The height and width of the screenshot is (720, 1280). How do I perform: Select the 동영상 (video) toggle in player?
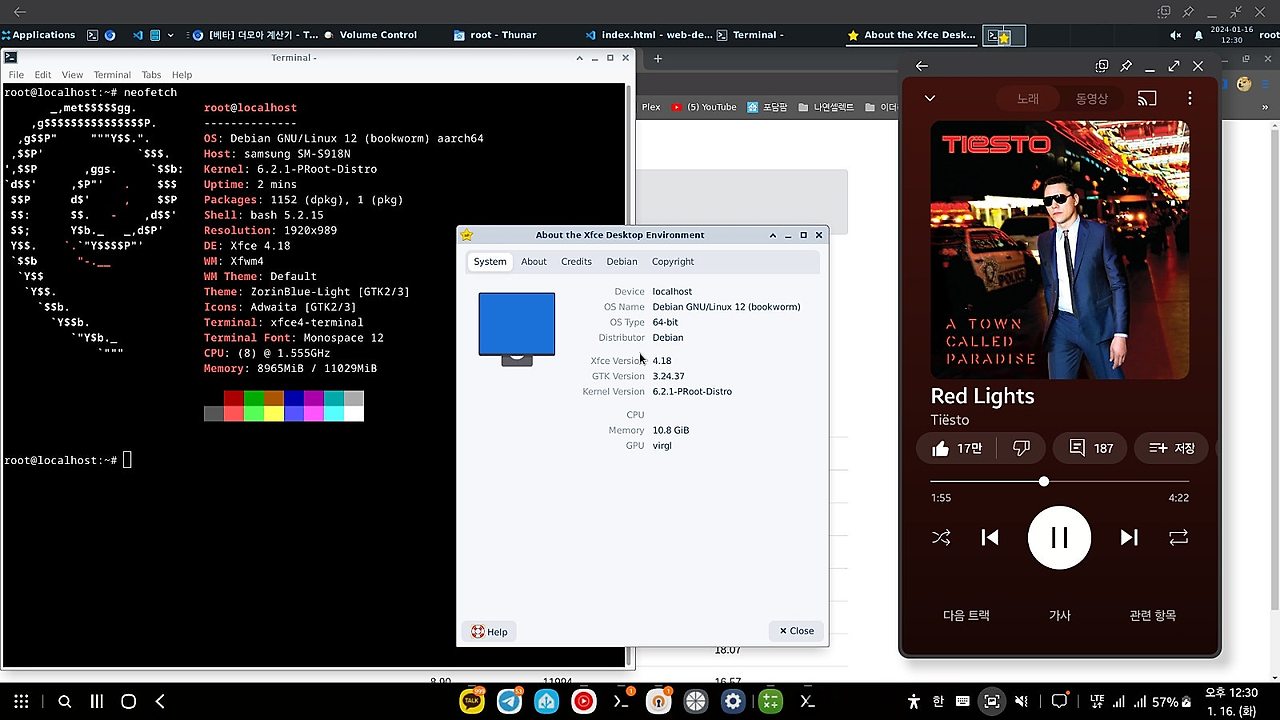tap(1092, 99)
